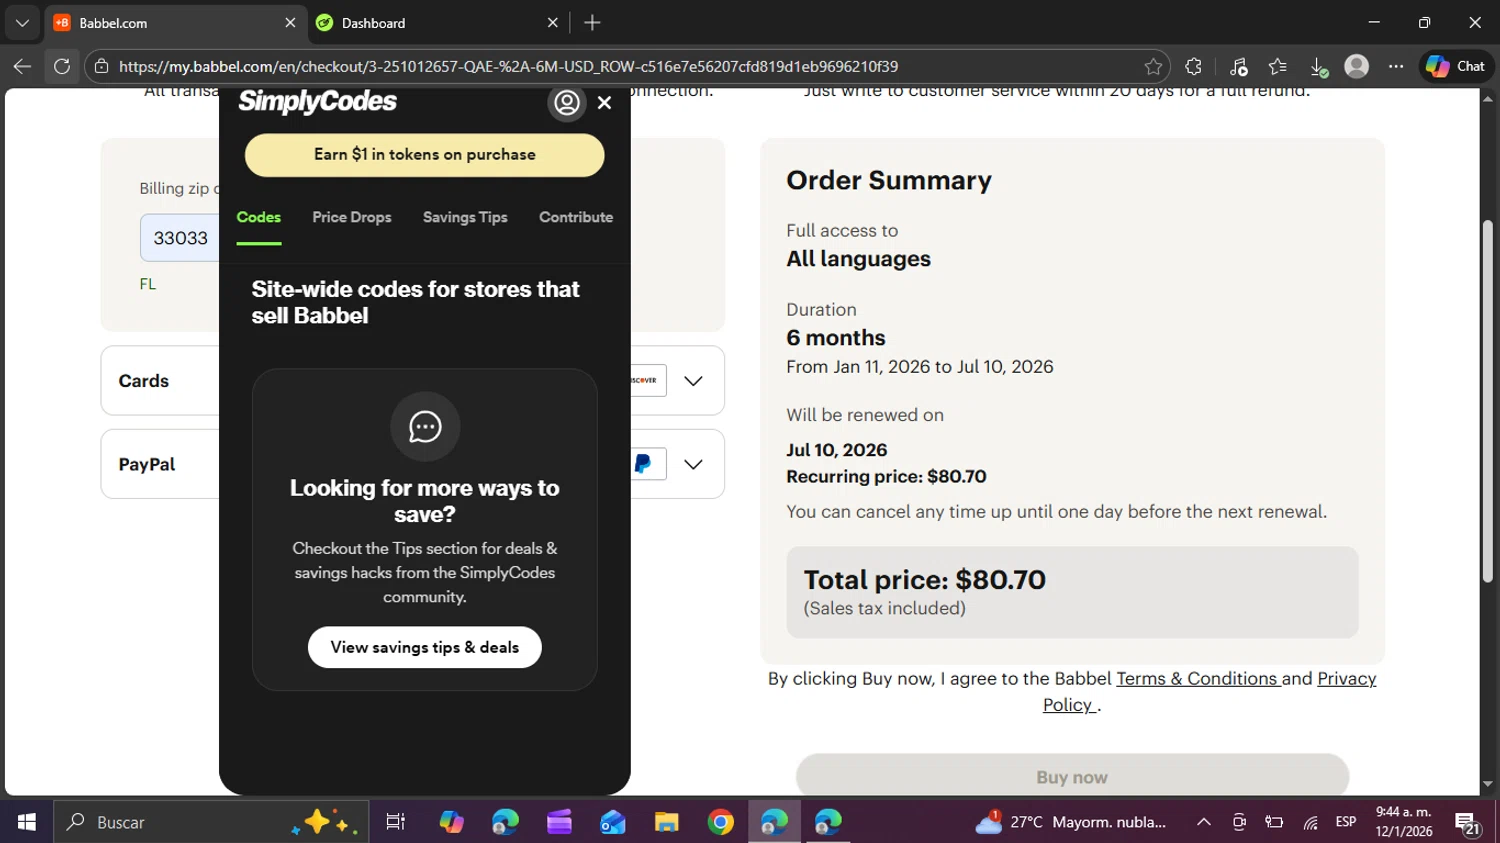This screenshot has height=843, width=1500.
Task: Refresh the Babbel checkout page
Action: [62, 67]
